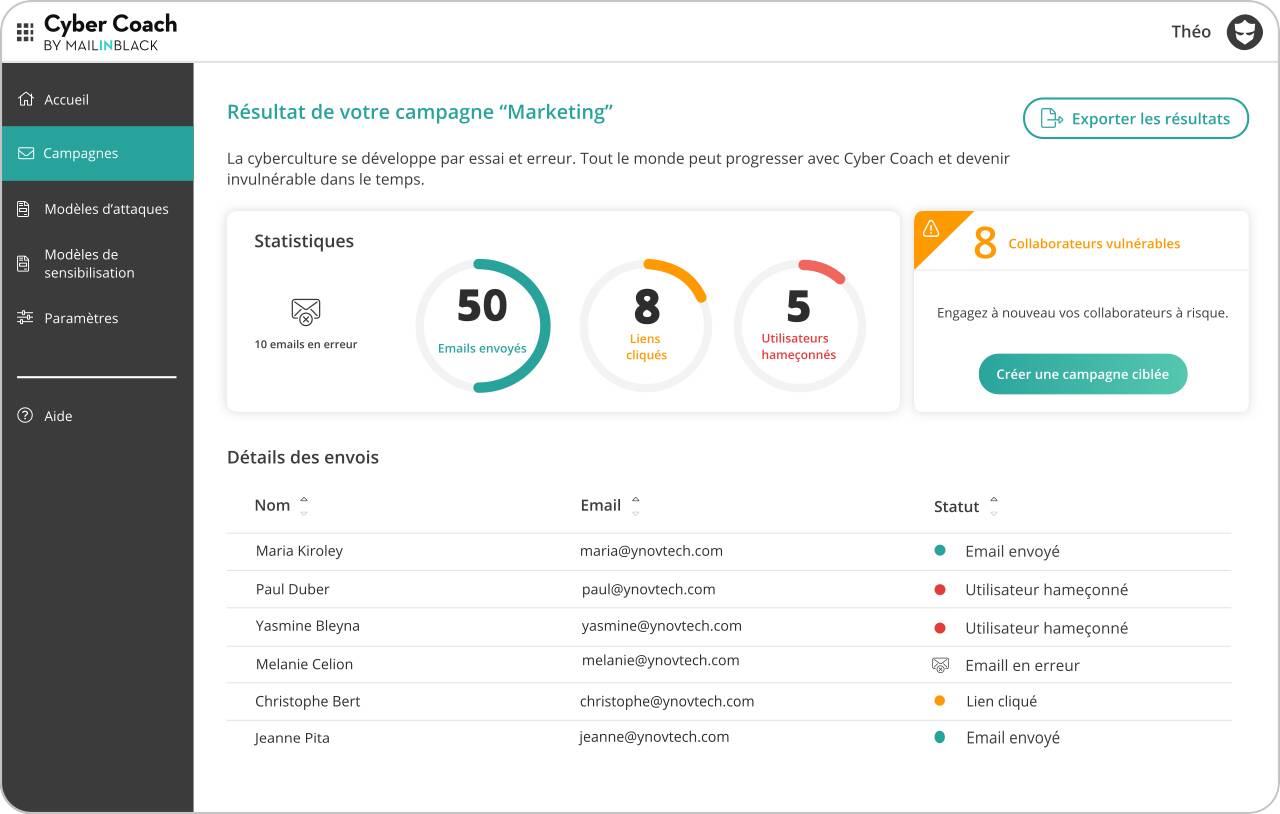Click the red status dot for Paul Duber
The width and height of the screenshot is (1280, 814).
coord(940,590)
